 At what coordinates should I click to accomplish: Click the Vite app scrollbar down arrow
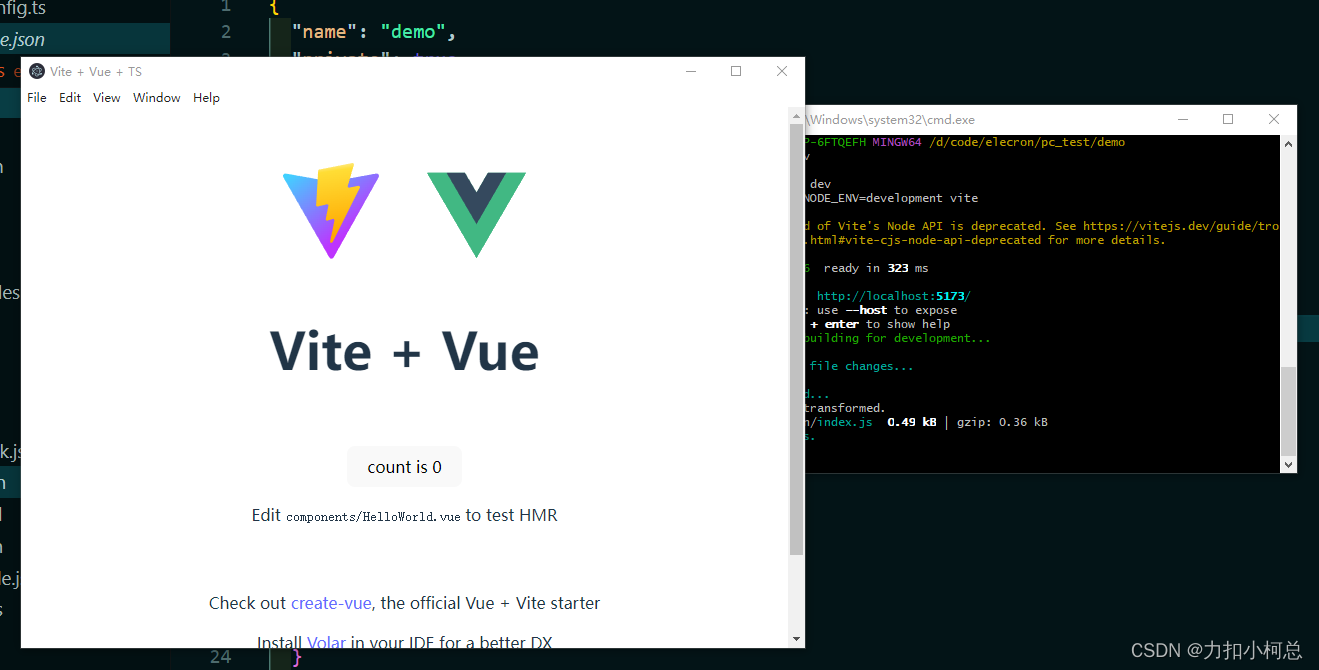point(796,639)
